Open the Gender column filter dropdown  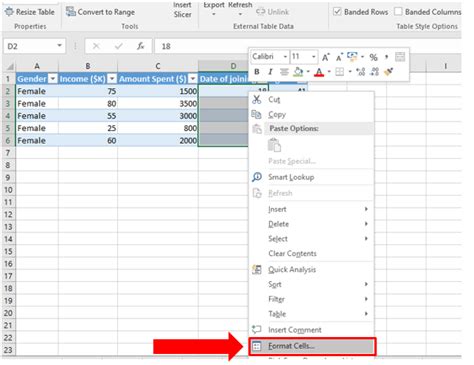coord(53,79)
